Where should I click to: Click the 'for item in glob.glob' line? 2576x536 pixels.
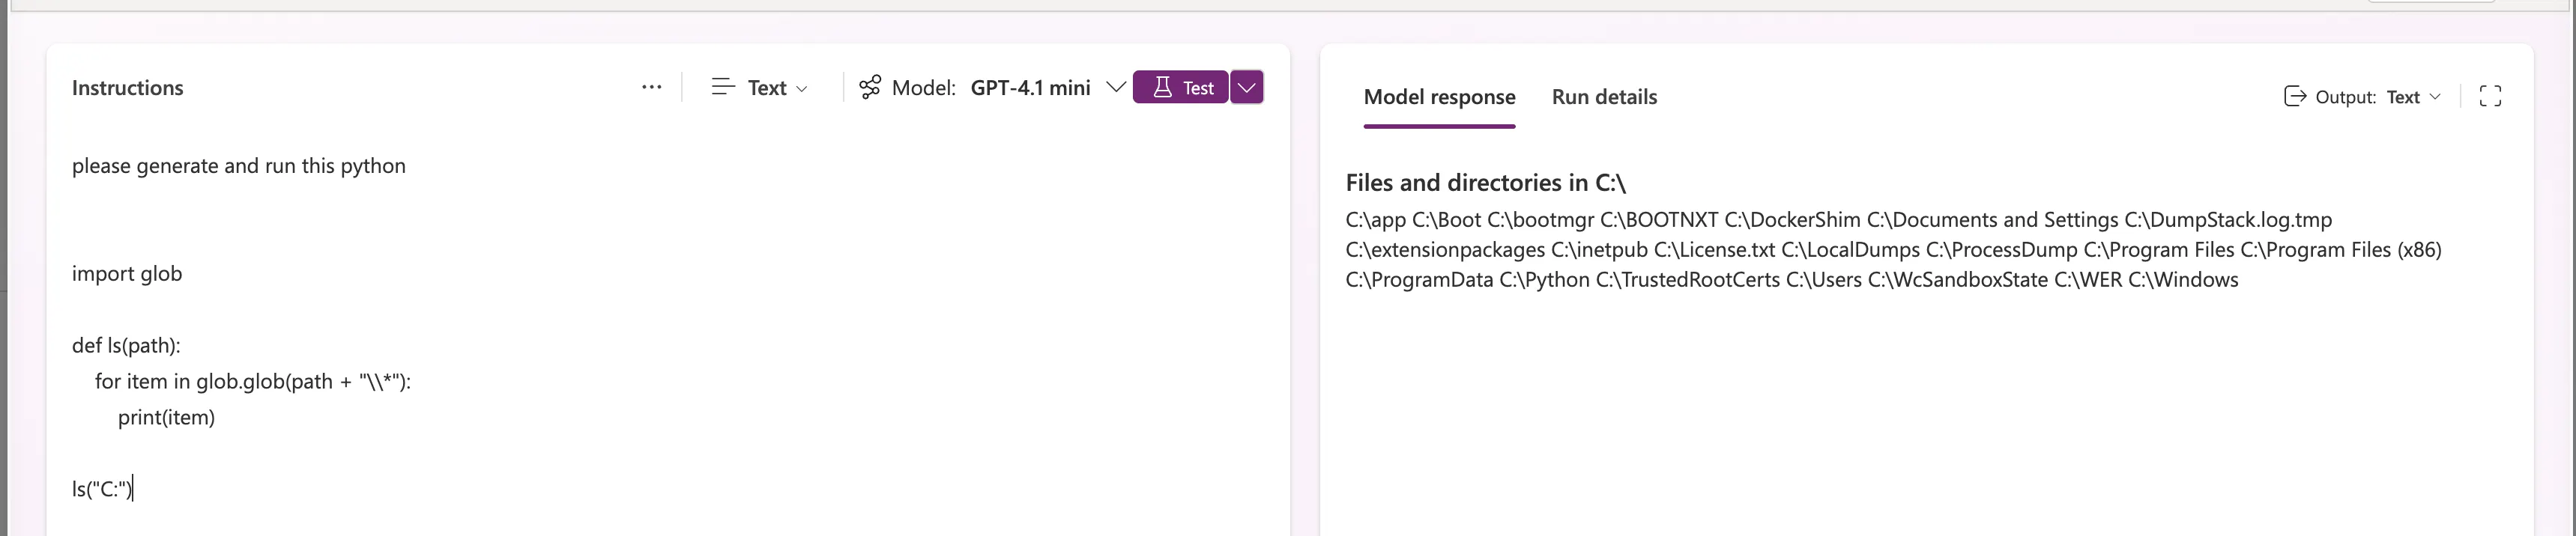coord(253,382)
